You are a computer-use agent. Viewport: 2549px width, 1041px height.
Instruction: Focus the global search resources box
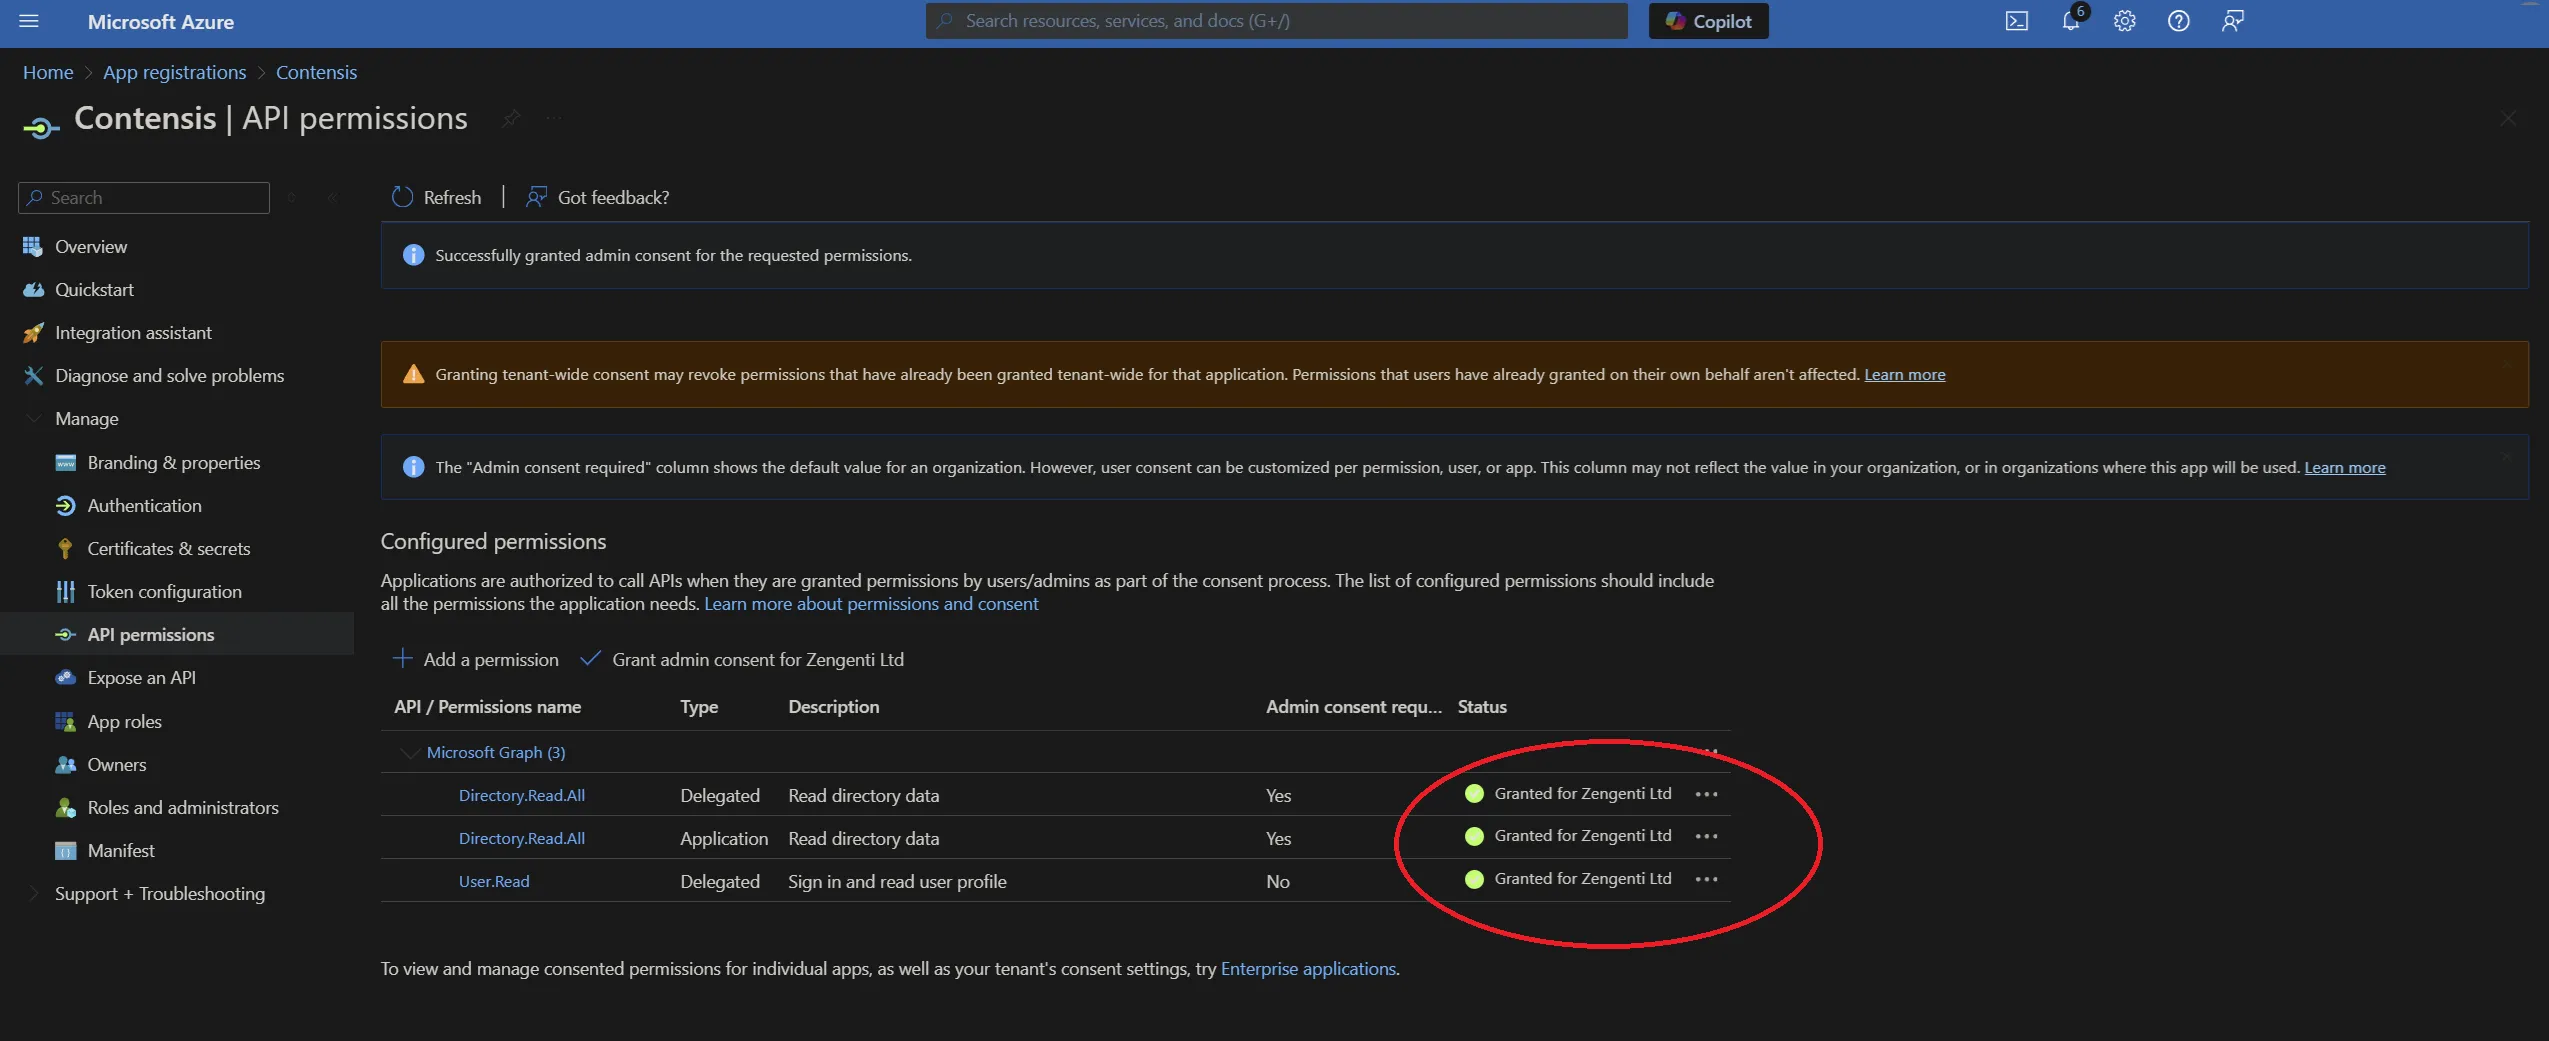pos(1276,21)
